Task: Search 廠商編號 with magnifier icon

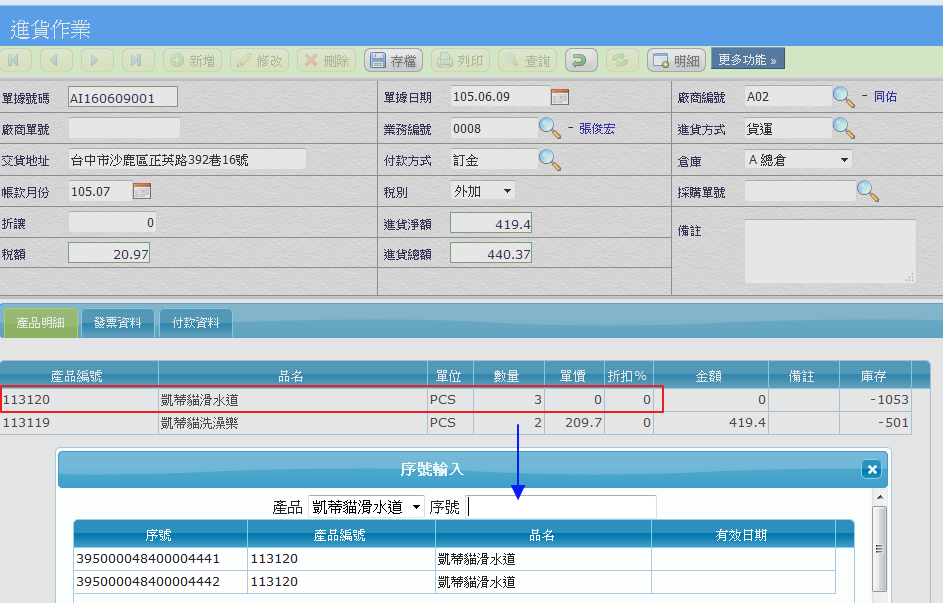Action: pos(845,97)
